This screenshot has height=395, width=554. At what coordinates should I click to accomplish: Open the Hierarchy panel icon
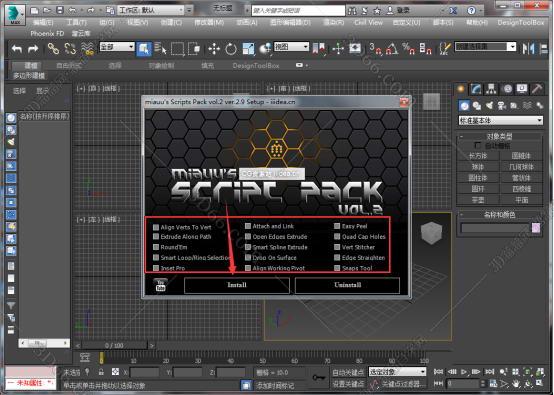pyautogui.click(x=491, y=89)
